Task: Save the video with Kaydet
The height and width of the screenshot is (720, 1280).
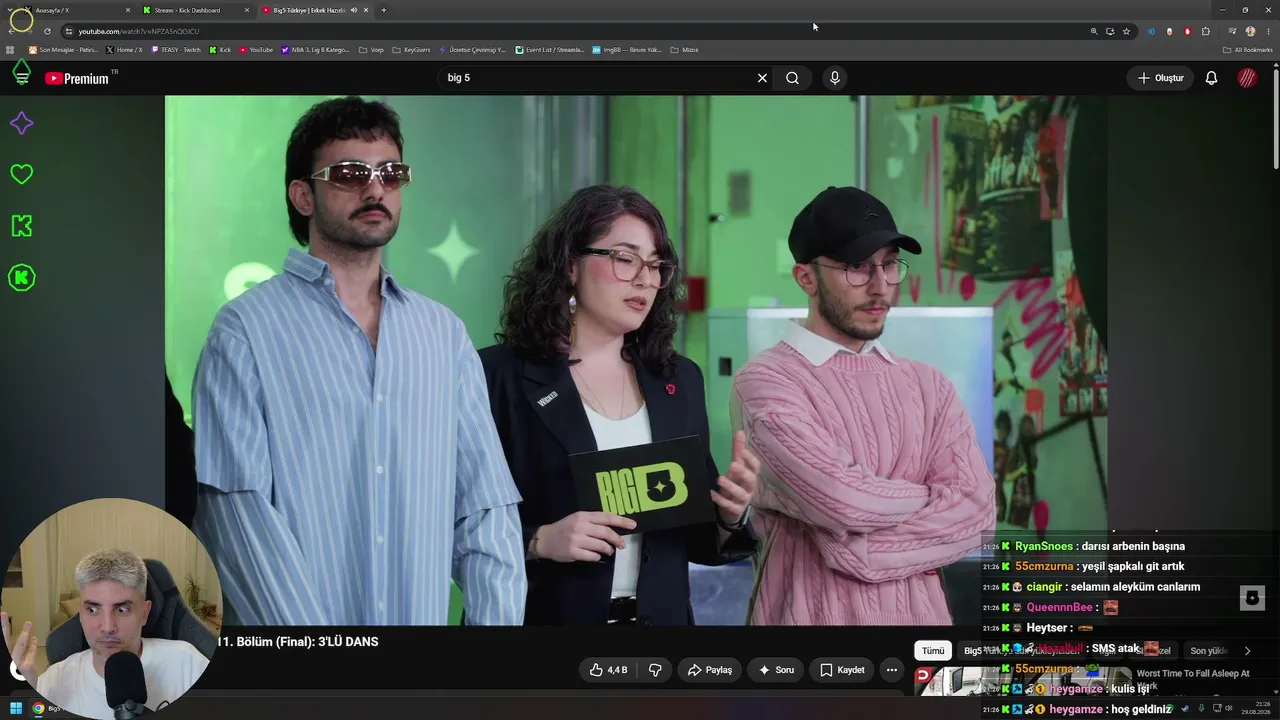Action: click(x=842, y=670)
